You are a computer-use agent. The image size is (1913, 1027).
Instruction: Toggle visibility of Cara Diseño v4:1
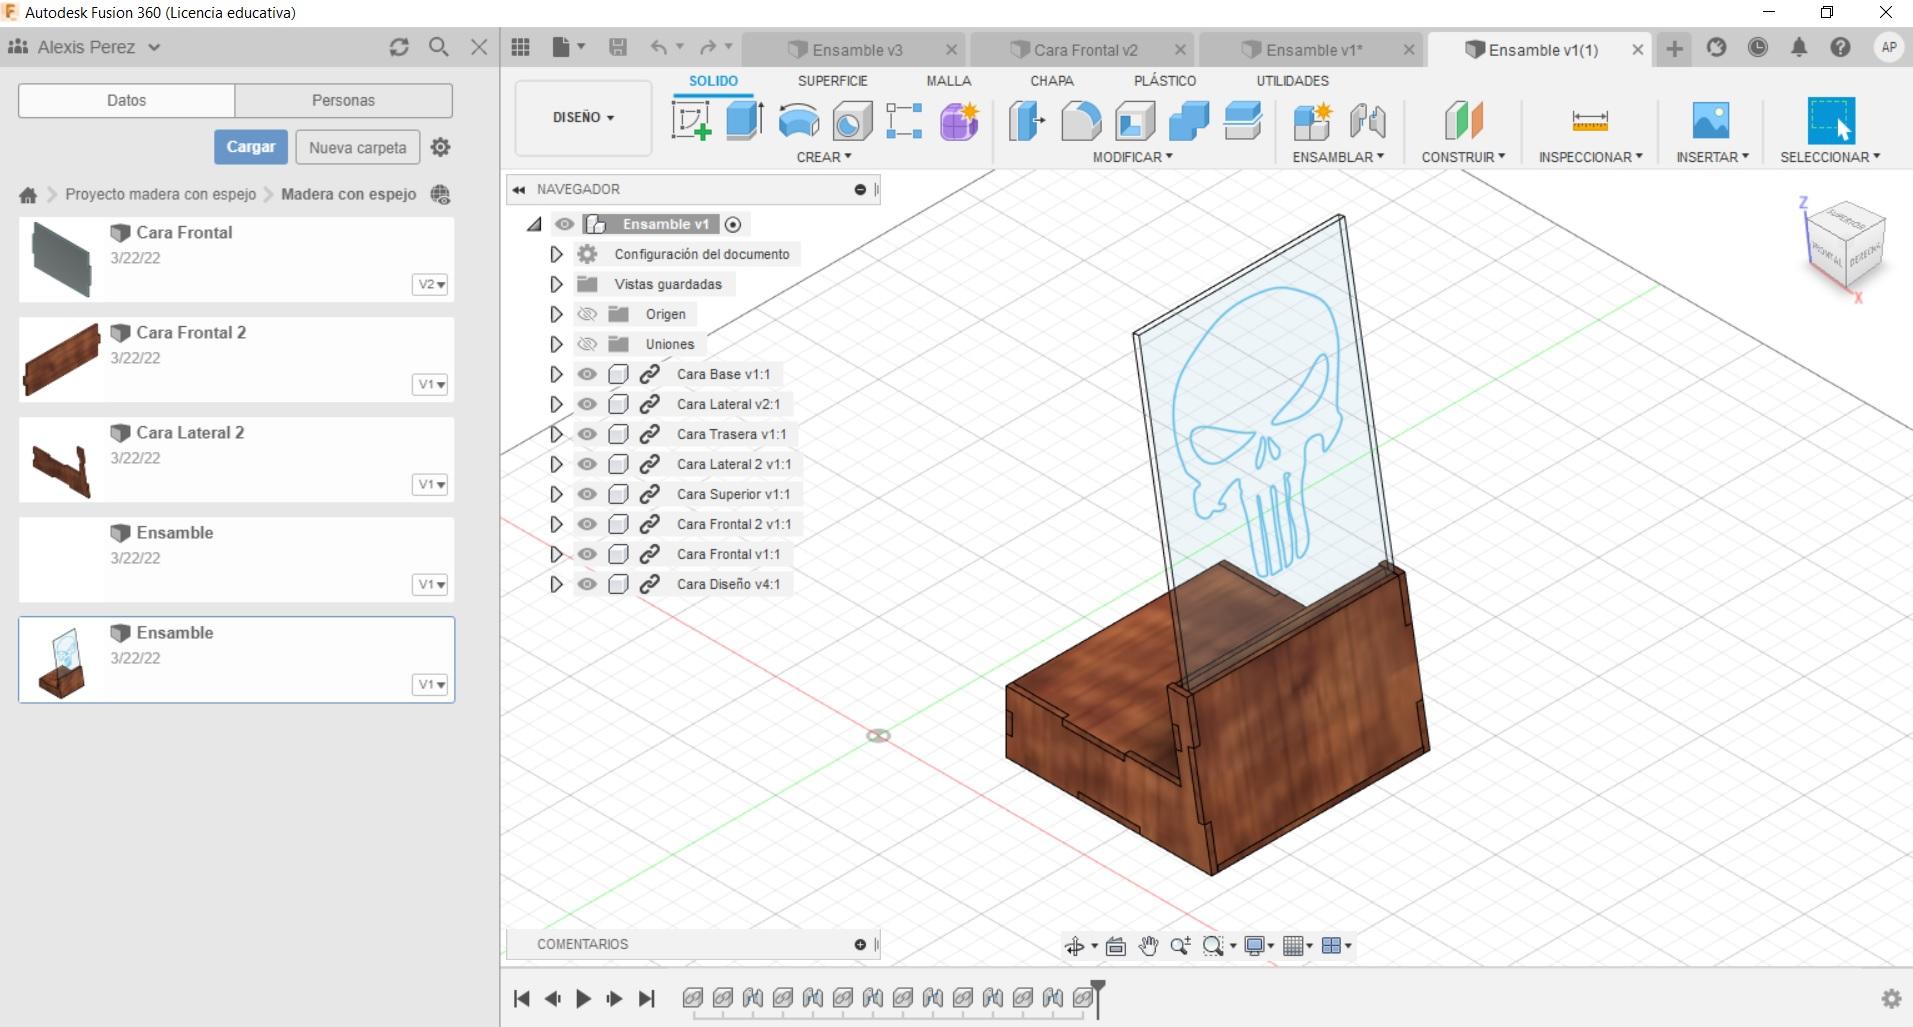click(x=587, y=584)
